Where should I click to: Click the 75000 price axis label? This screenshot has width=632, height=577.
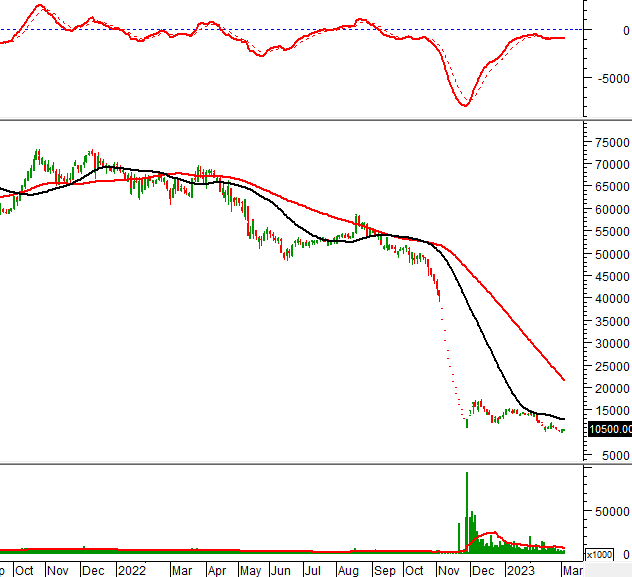[x=612, y=142]
